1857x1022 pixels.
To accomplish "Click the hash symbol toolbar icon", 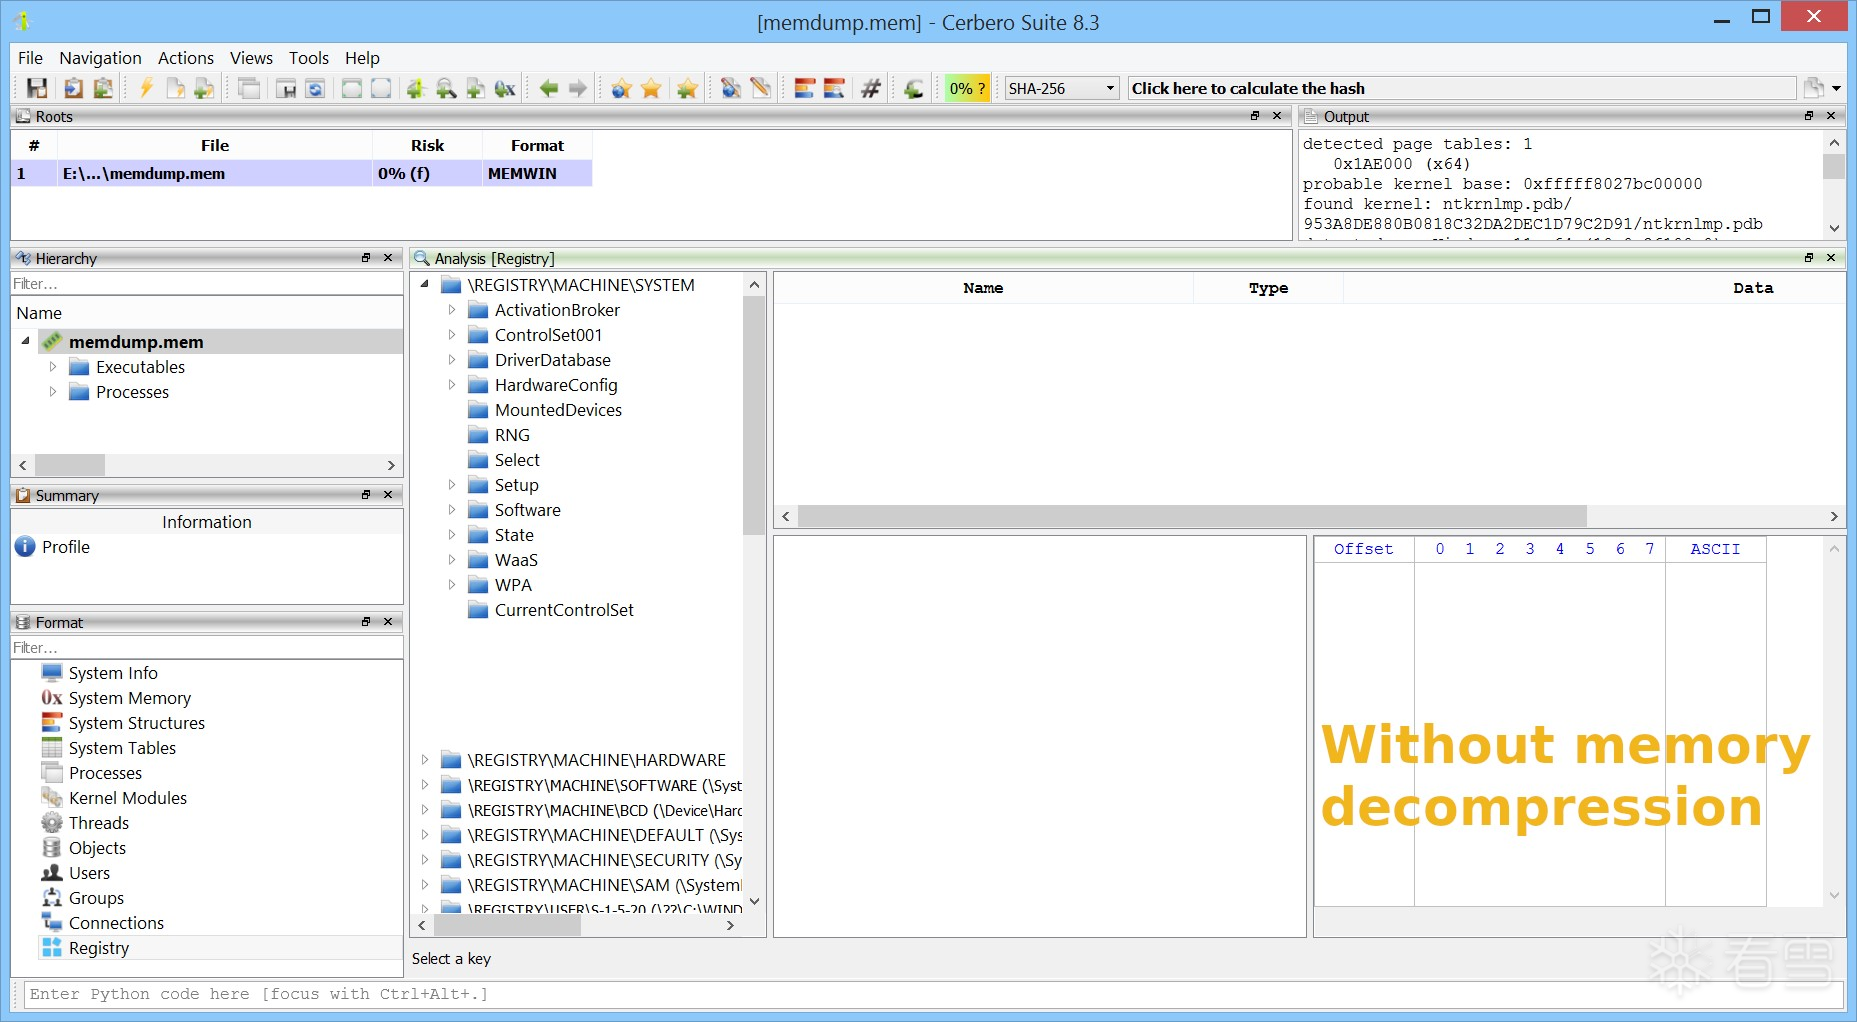I will (x=871, y=88).
